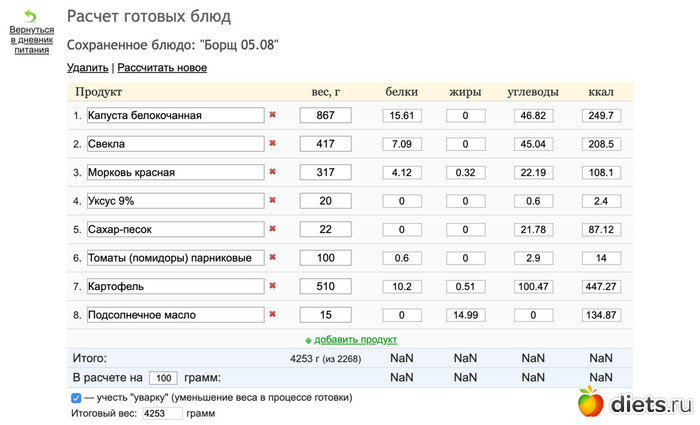Screen dimensions: 700x425
Task: Select the Капуста белокочанная product name field
Action: 175,116
